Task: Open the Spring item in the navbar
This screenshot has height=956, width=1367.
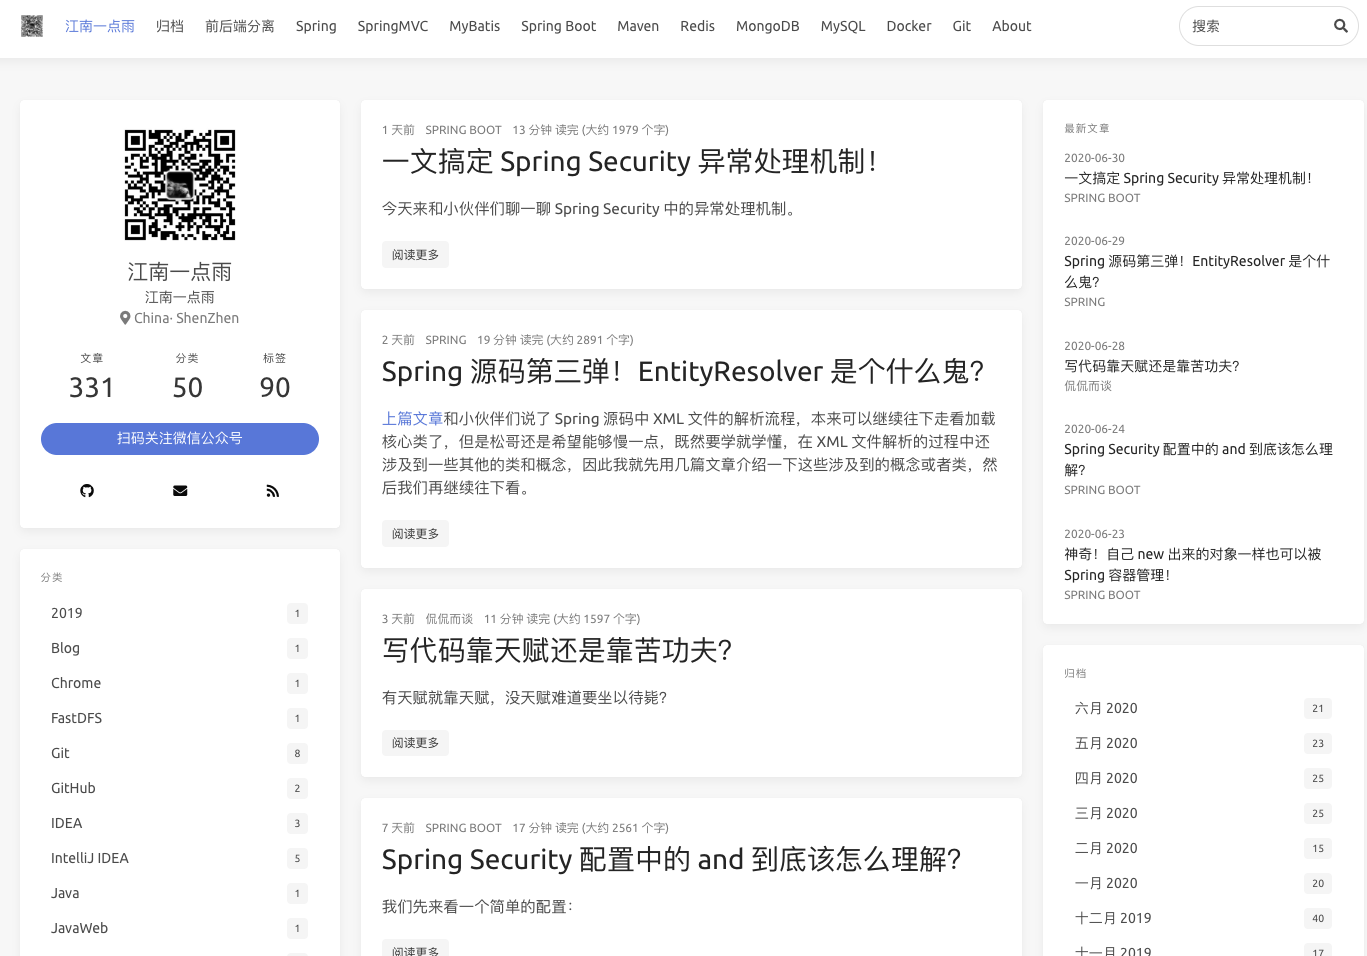Action: coord(316,26)
